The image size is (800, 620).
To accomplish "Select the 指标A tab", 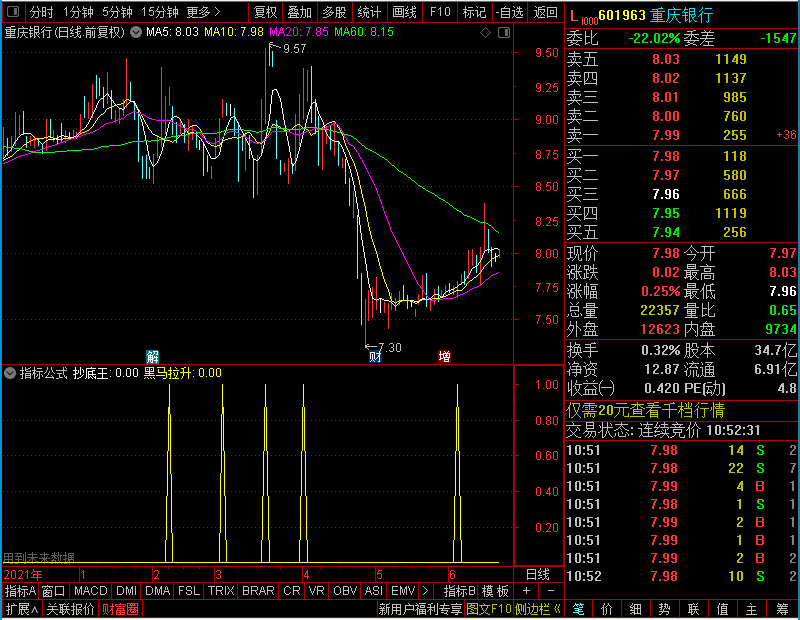I will click(x=20, y=591).
